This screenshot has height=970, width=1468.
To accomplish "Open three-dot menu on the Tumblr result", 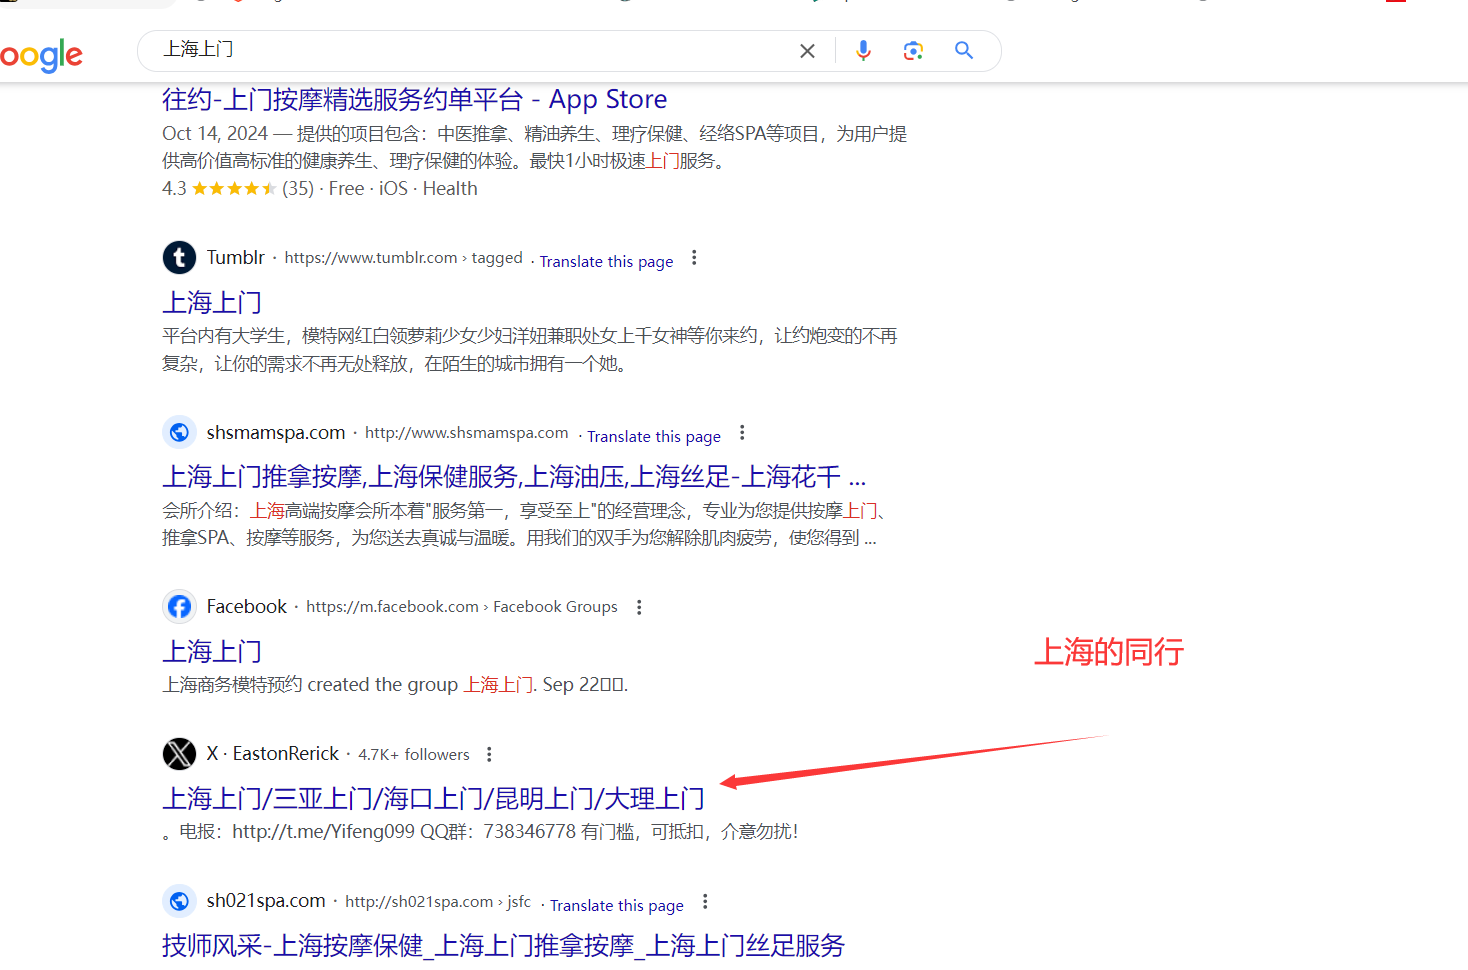I will point(694,257).
